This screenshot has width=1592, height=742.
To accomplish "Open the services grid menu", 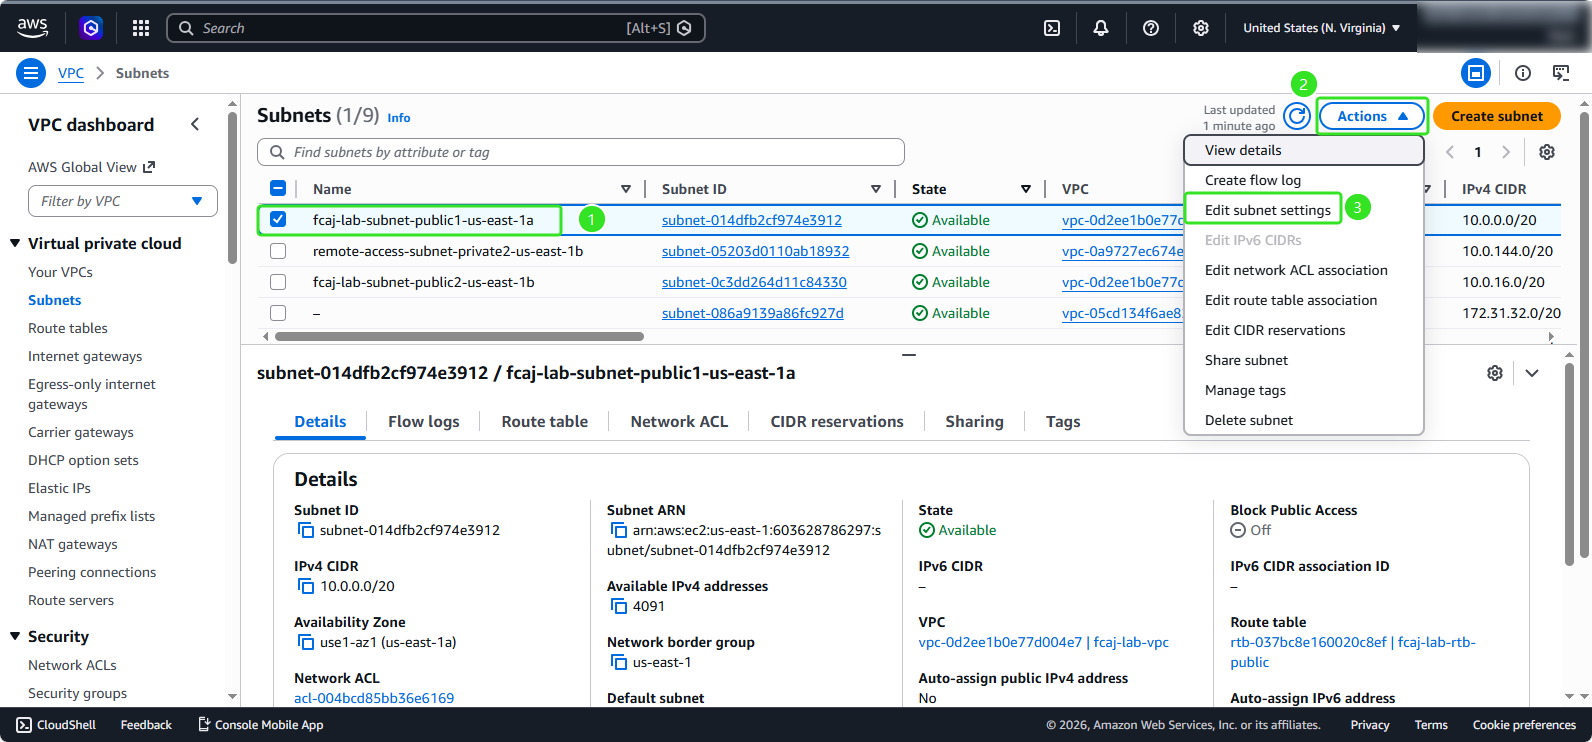I will (x=141, y=28).
